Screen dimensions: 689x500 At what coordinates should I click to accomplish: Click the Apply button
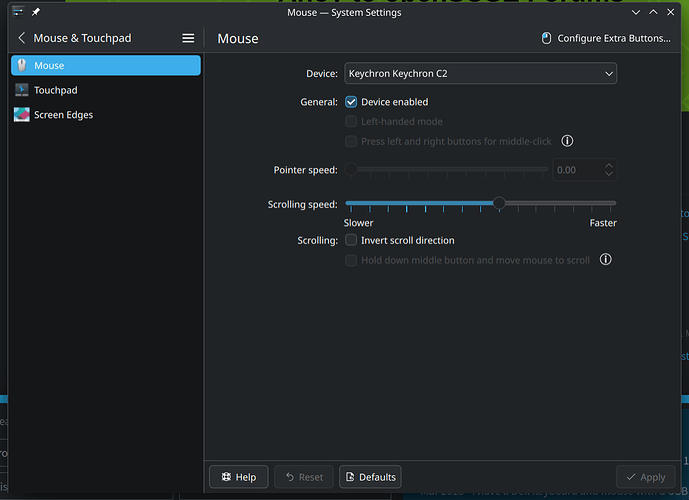pyautogui.click(x=645, y=477)
